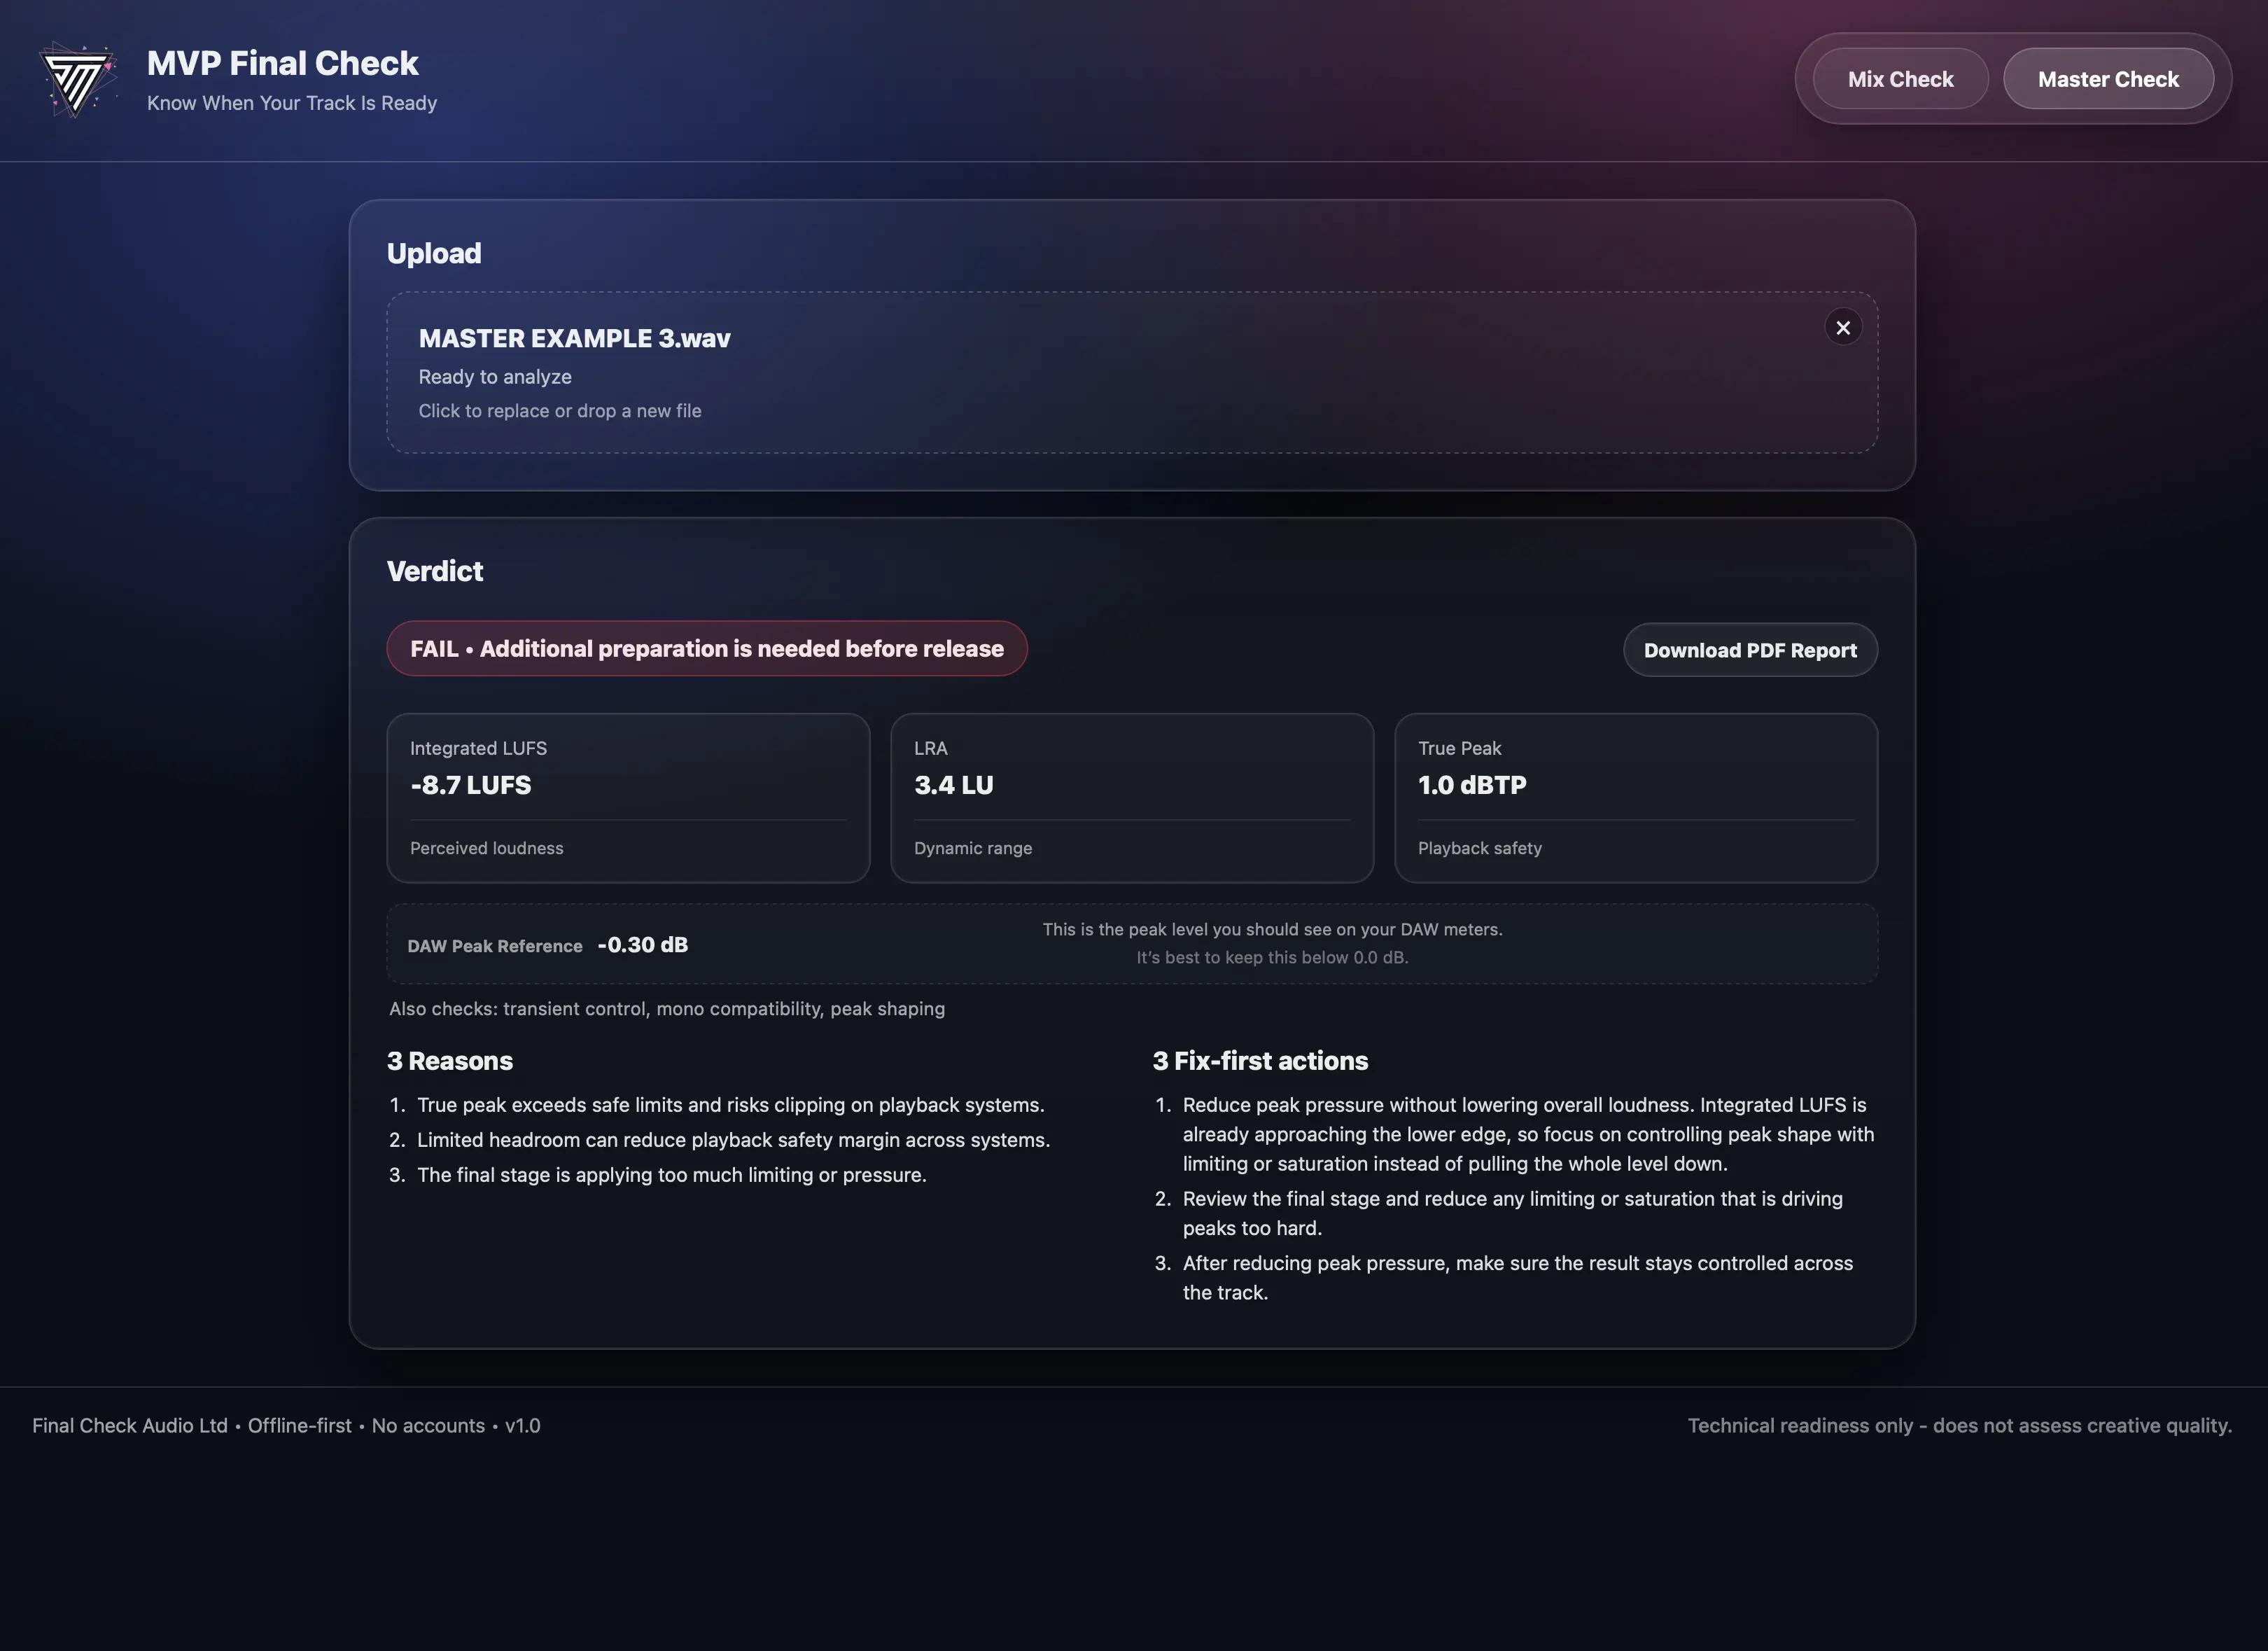Click the MVP Final Check logo icon
Viewport: 2268px width, 1651px height.
78,79
